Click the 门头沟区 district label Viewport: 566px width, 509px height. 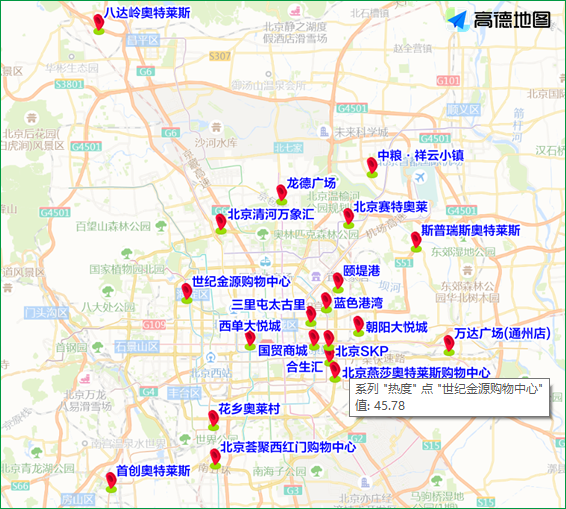point(46,313)
